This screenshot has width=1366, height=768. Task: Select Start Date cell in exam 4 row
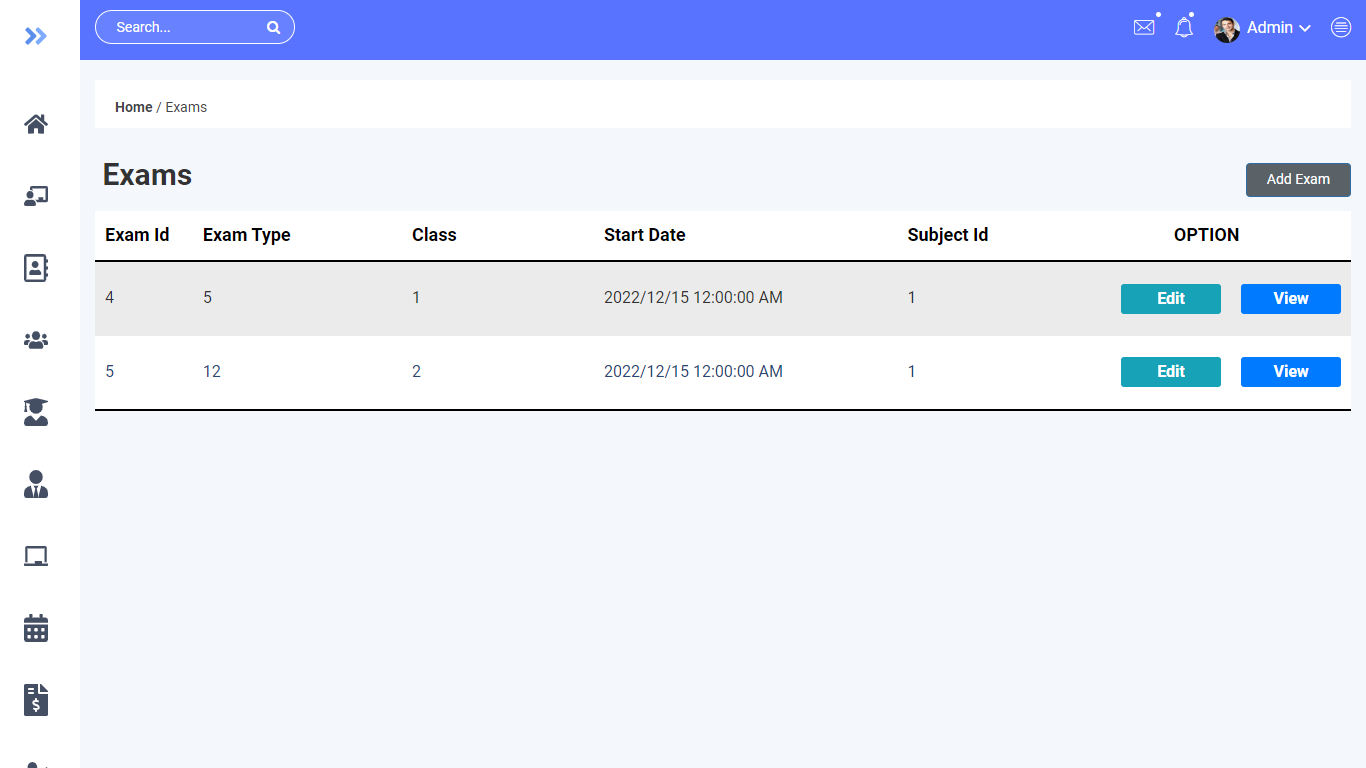(x=693, y=298)
